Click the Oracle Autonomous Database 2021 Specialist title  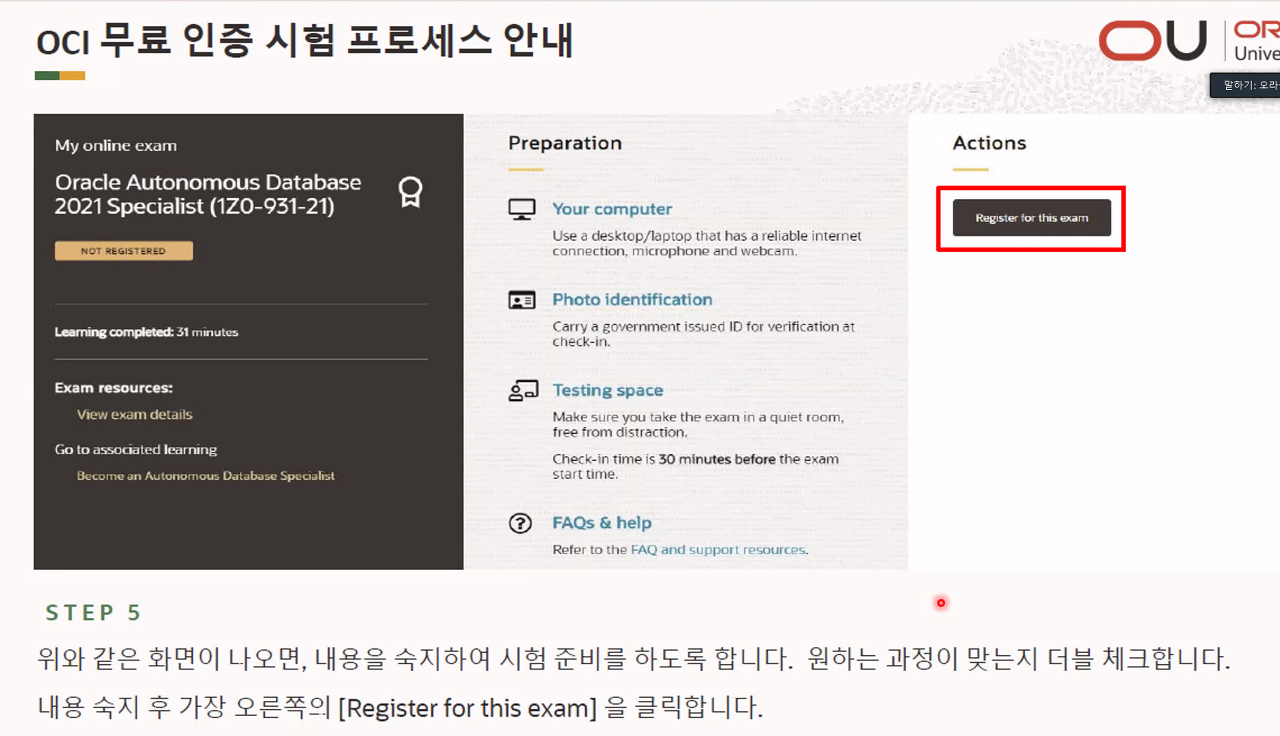point(208,195)
